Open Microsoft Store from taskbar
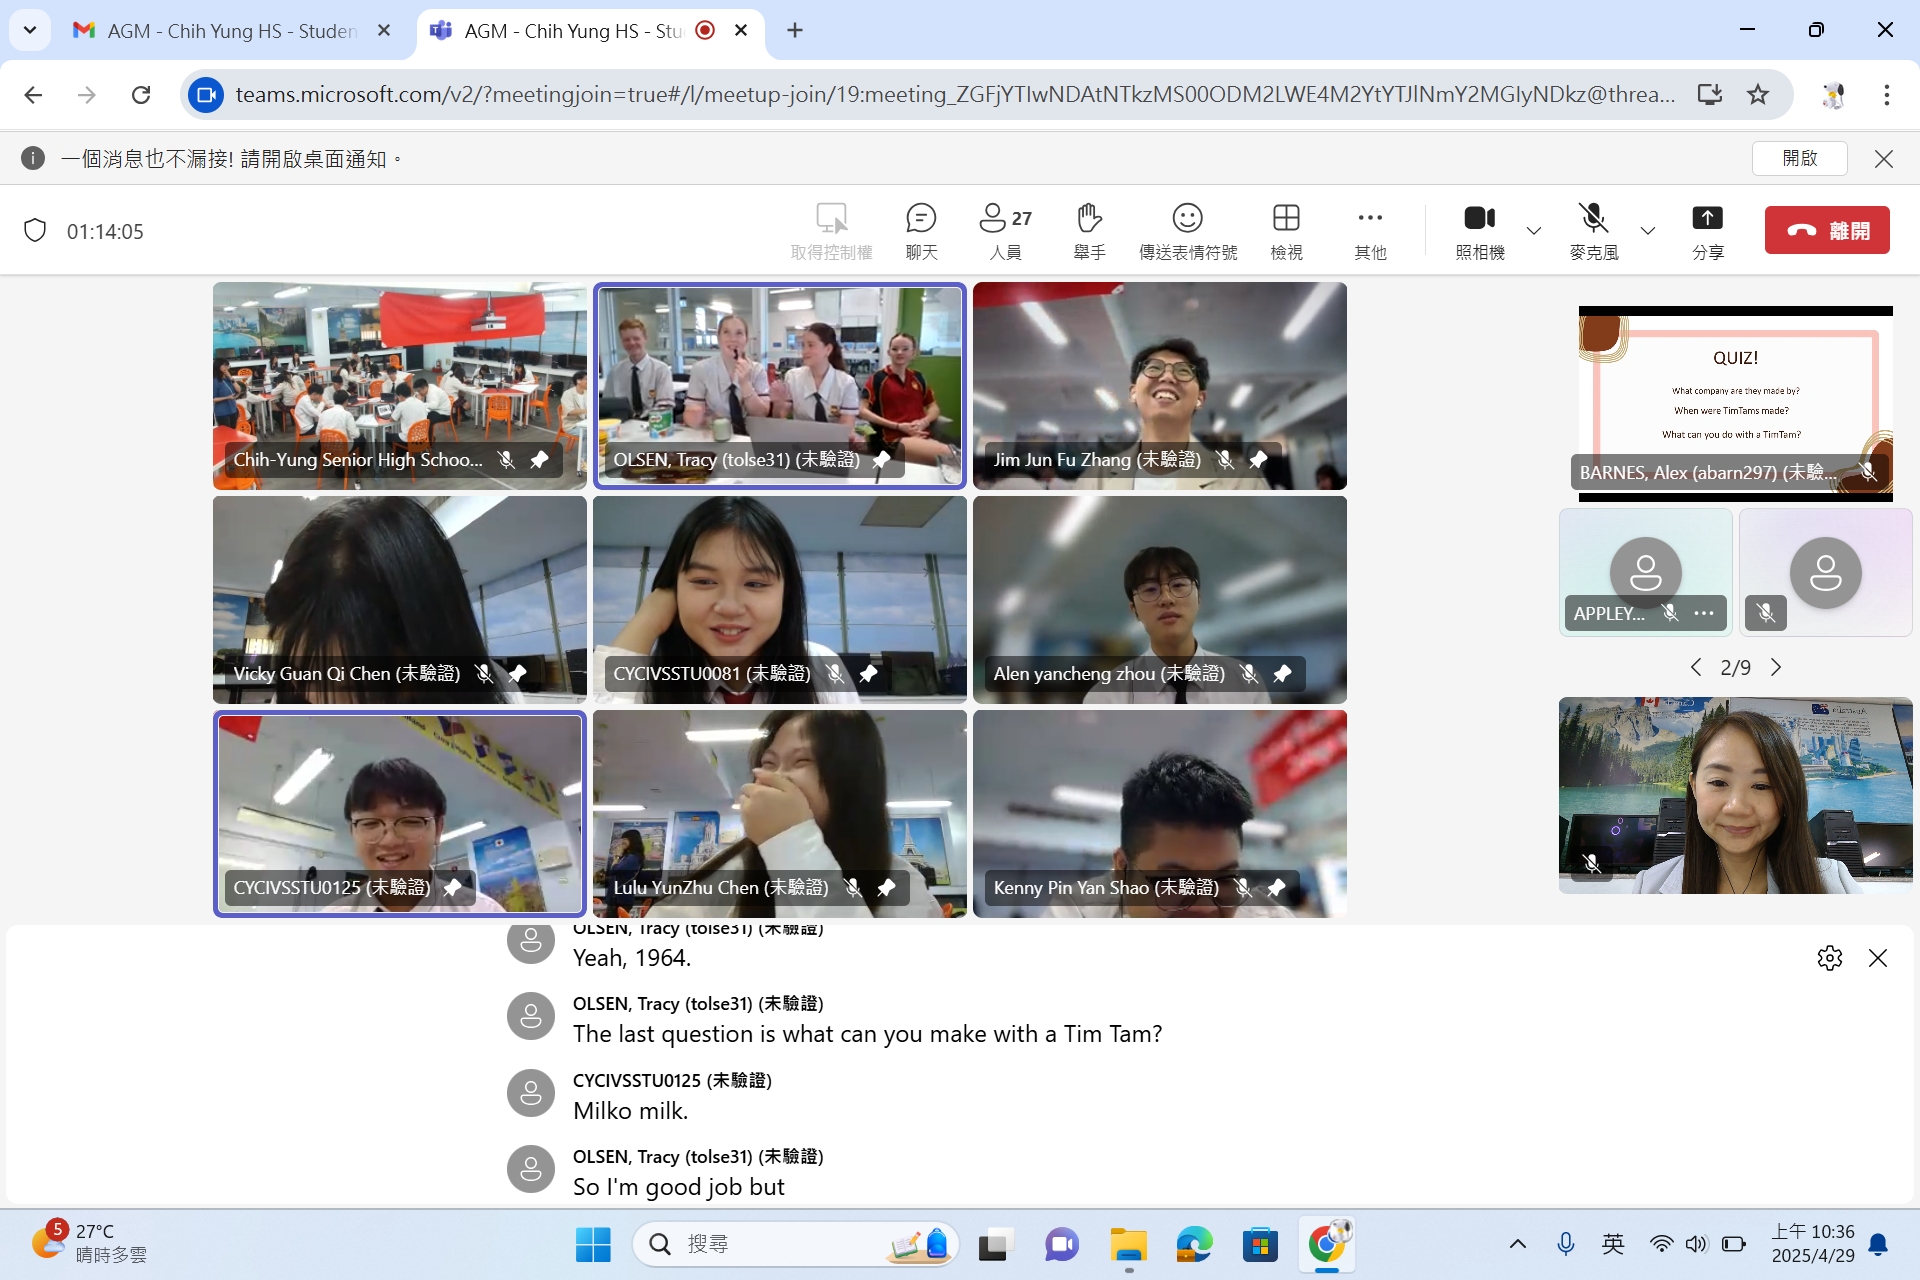Viewport: 1920px width, 1280px height. (x=1260, y=1244)
